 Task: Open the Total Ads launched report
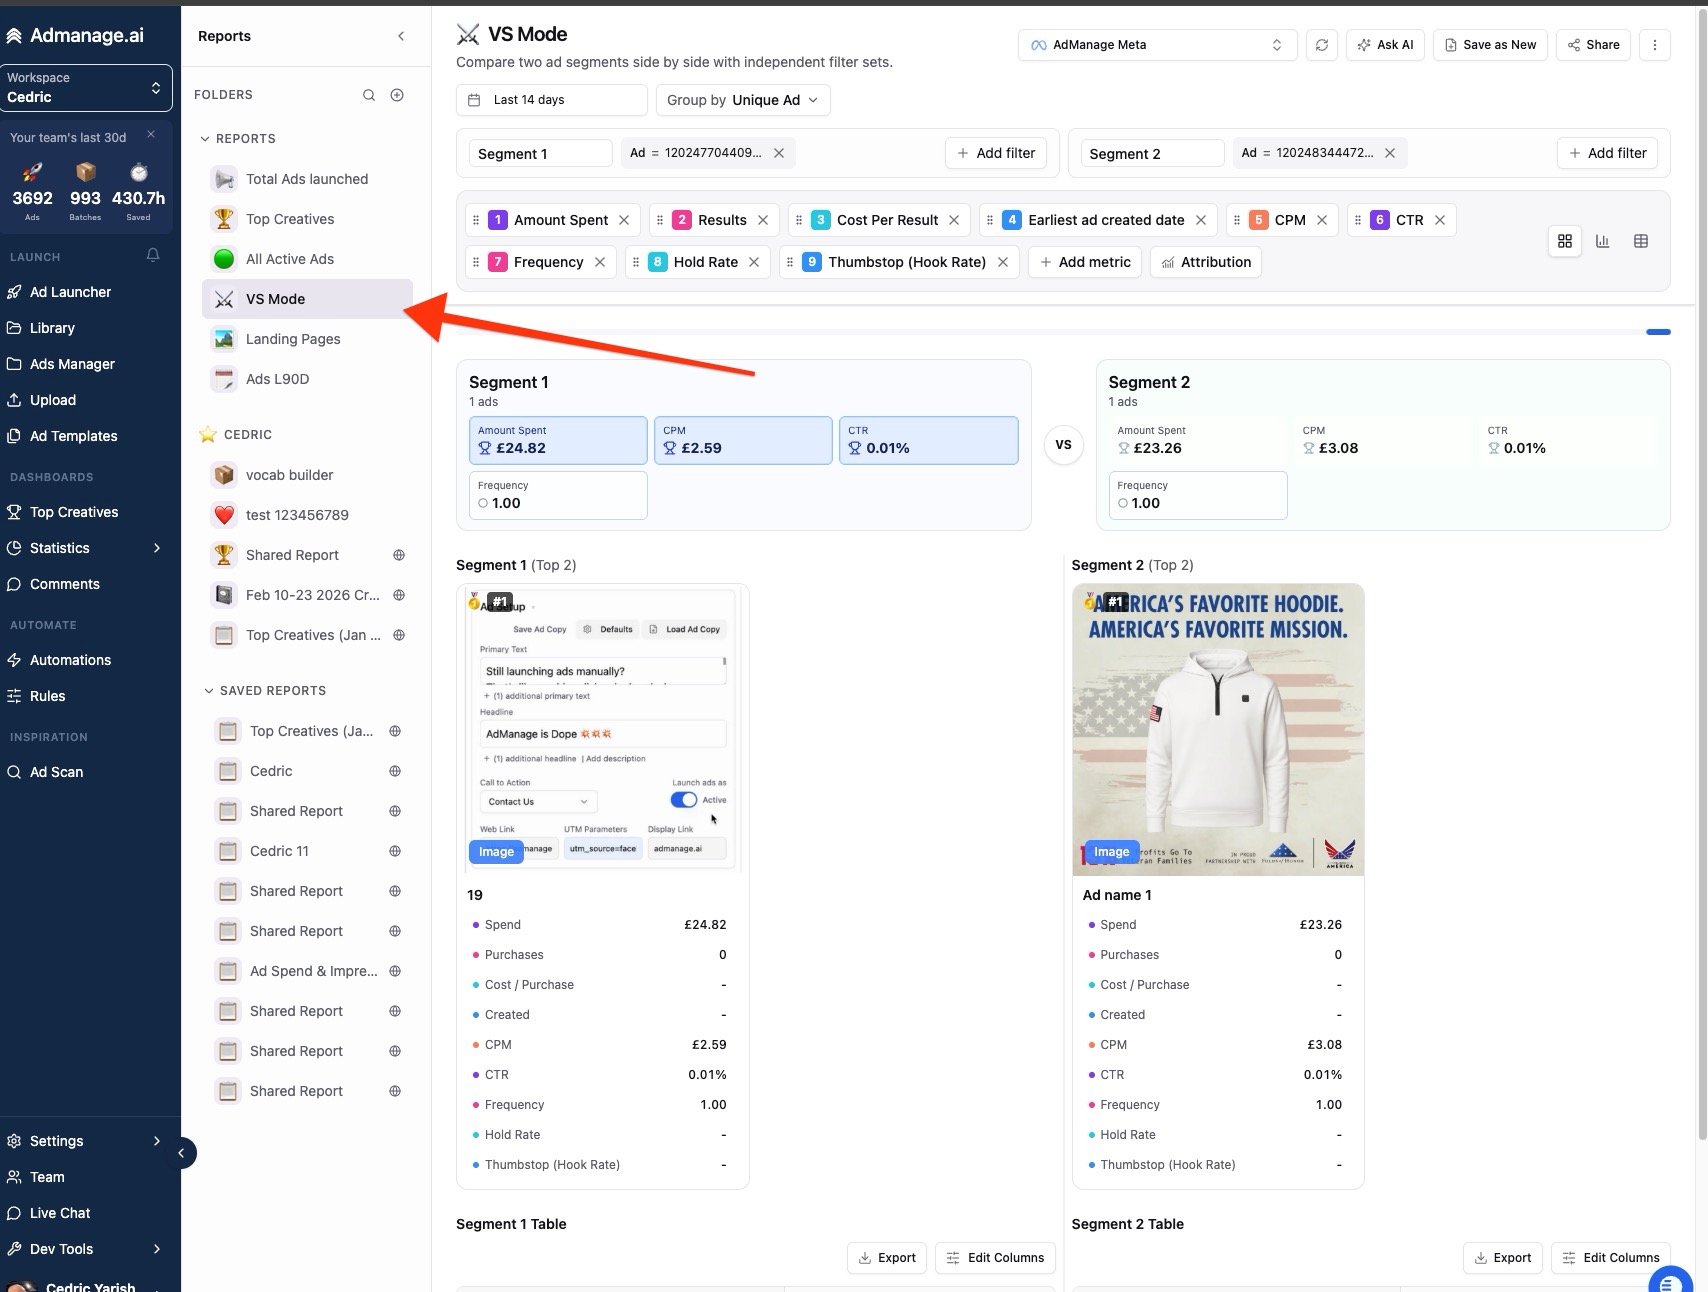[x=307, y=179]
